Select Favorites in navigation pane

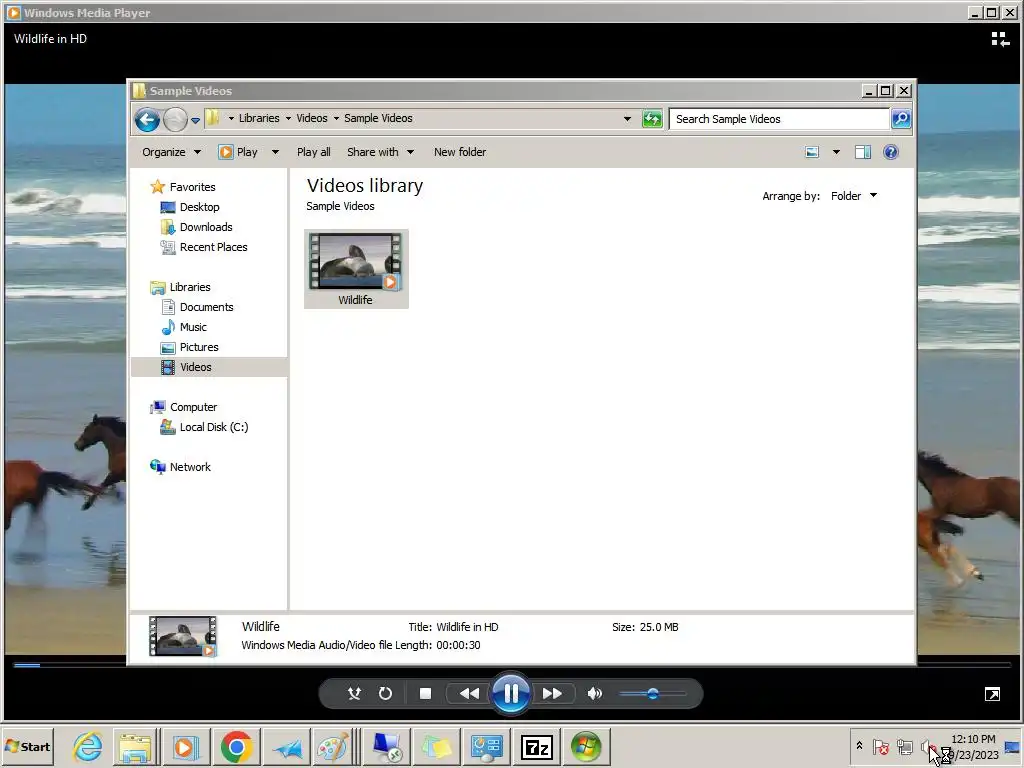192,187
